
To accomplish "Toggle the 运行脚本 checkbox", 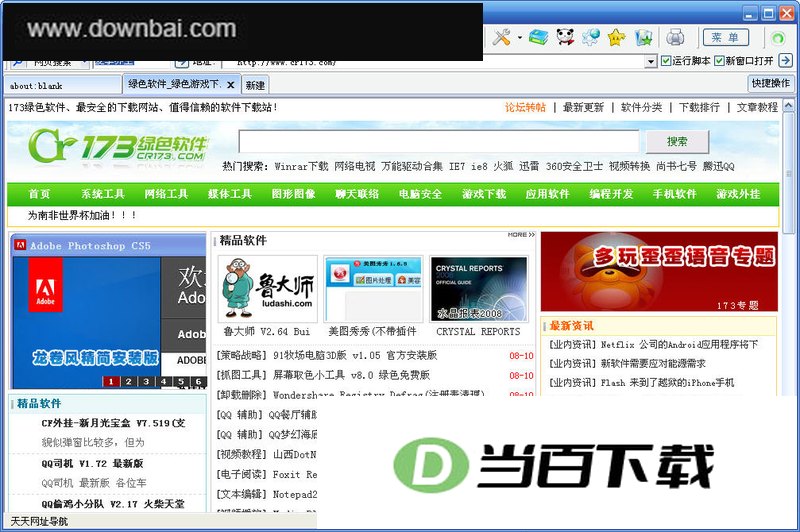I will pyautogui.click(x=666, y=61).
